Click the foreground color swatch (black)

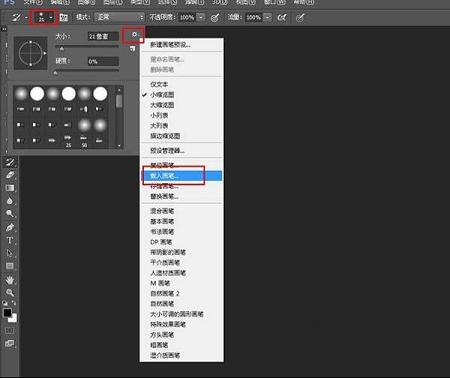click(7, 313)
